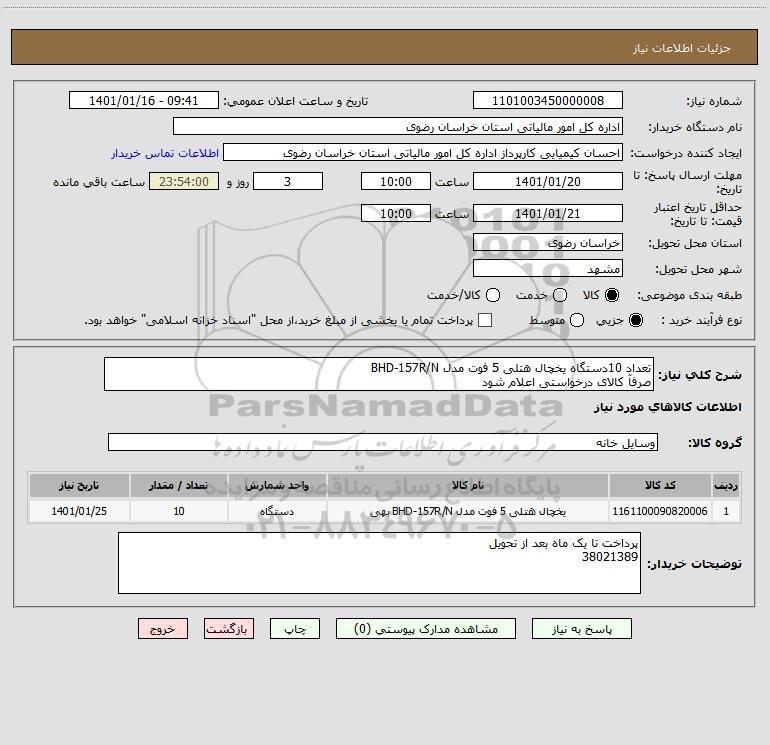Open the اطلاعات تماس خریدار link
Image resolution: width=770 pixels, height=745 pixels.
click(165, 153)
